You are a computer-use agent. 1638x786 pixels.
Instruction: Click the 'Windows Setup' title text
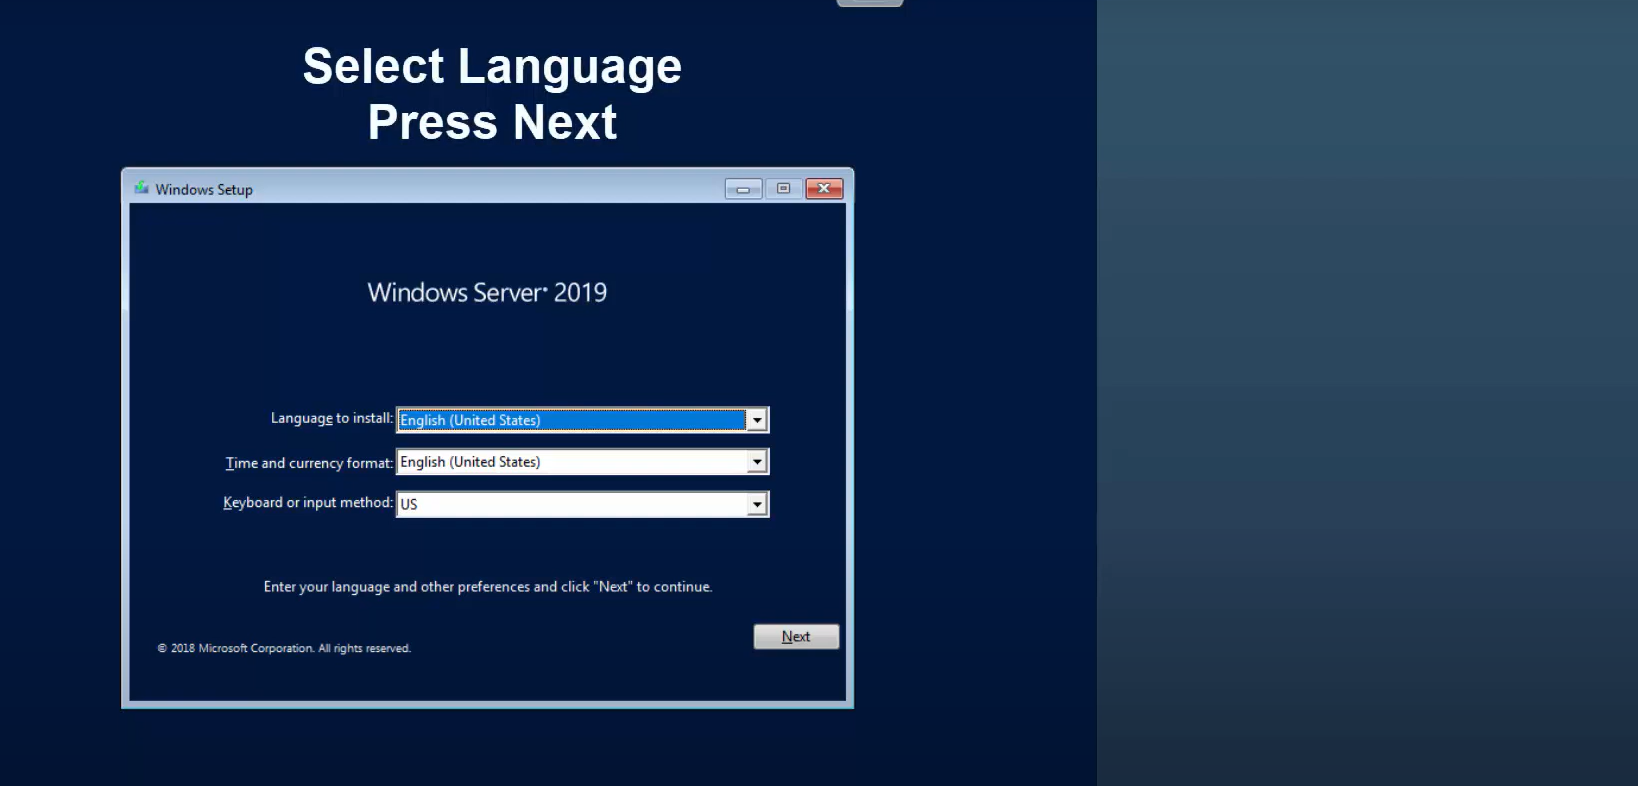(x=204, y=189)
